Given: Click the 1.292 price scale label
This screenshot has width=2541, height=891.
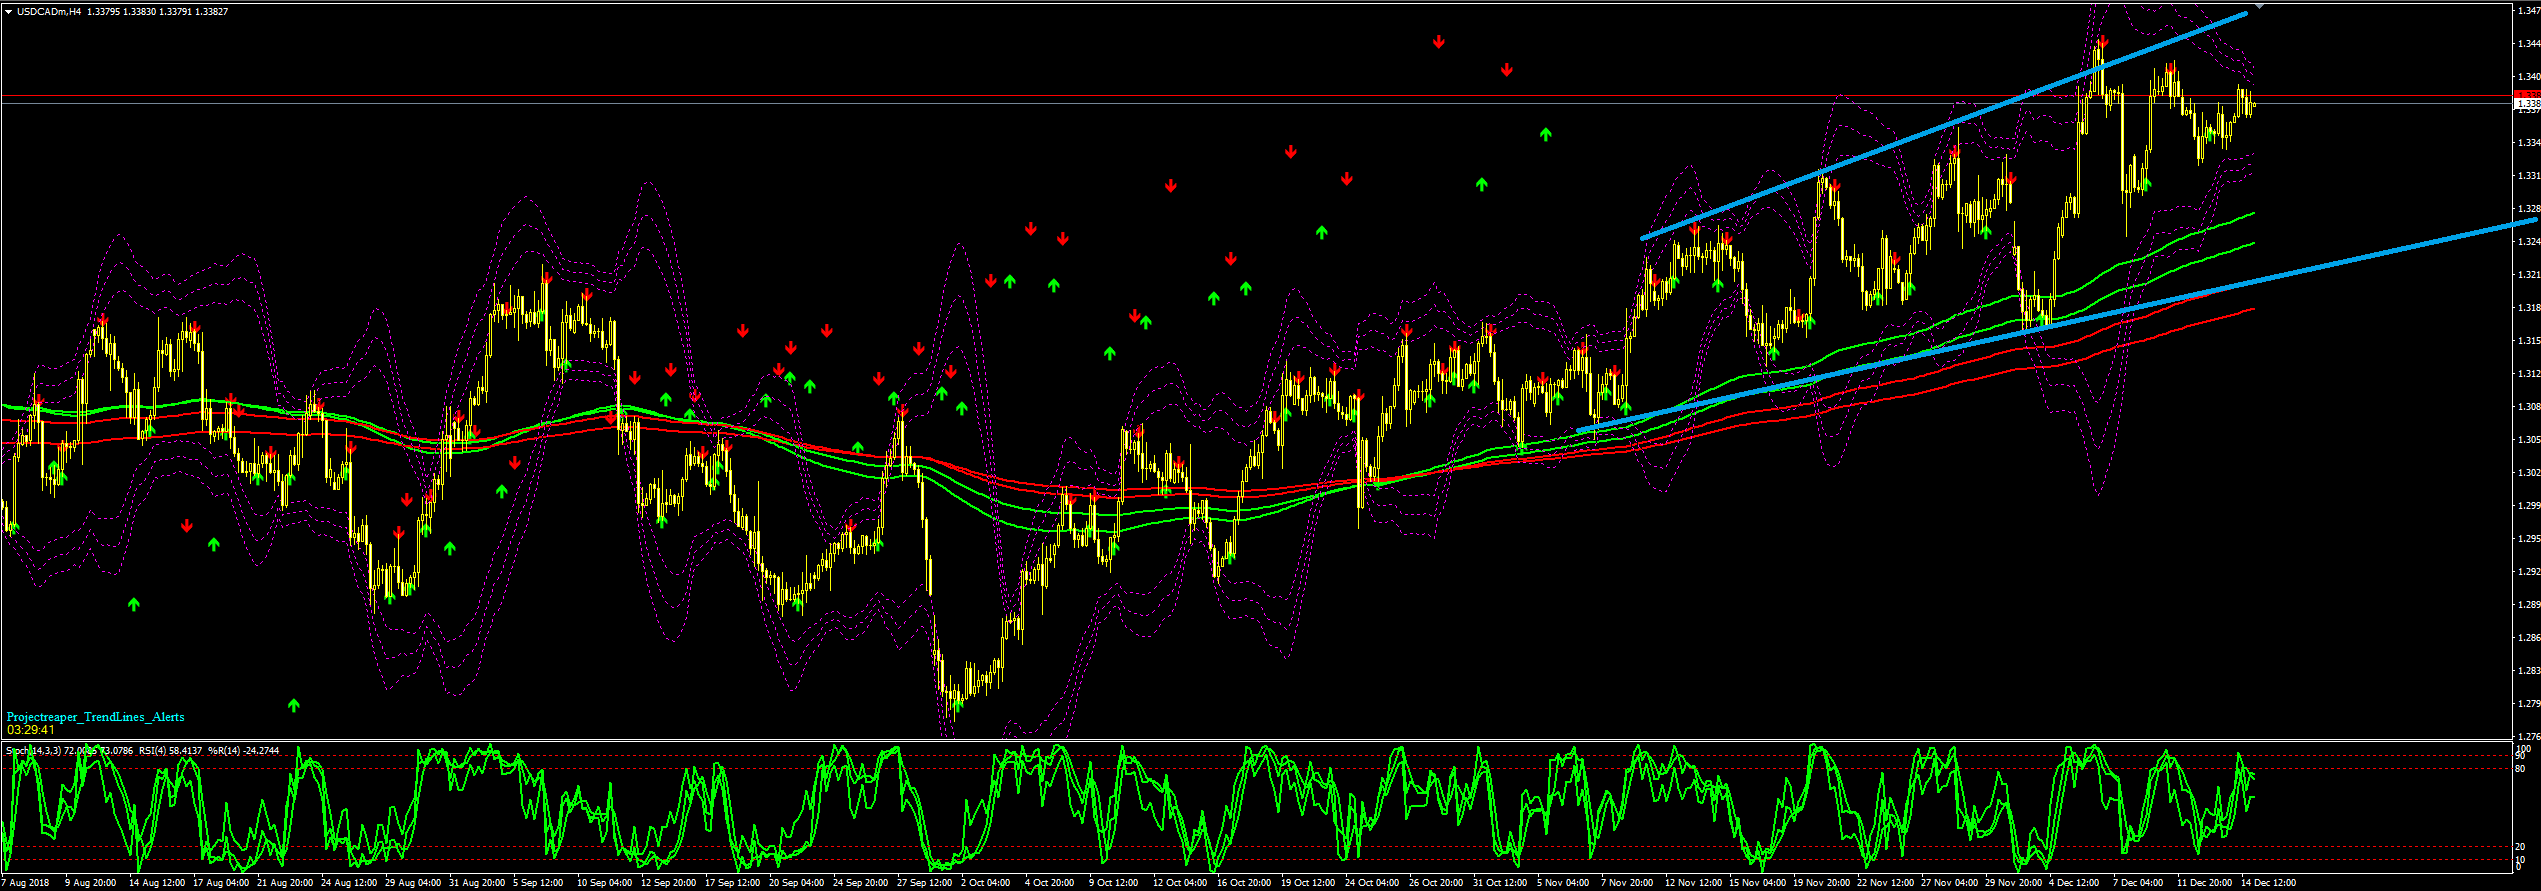Looking at the screenshot, I should click(2529, 572).
